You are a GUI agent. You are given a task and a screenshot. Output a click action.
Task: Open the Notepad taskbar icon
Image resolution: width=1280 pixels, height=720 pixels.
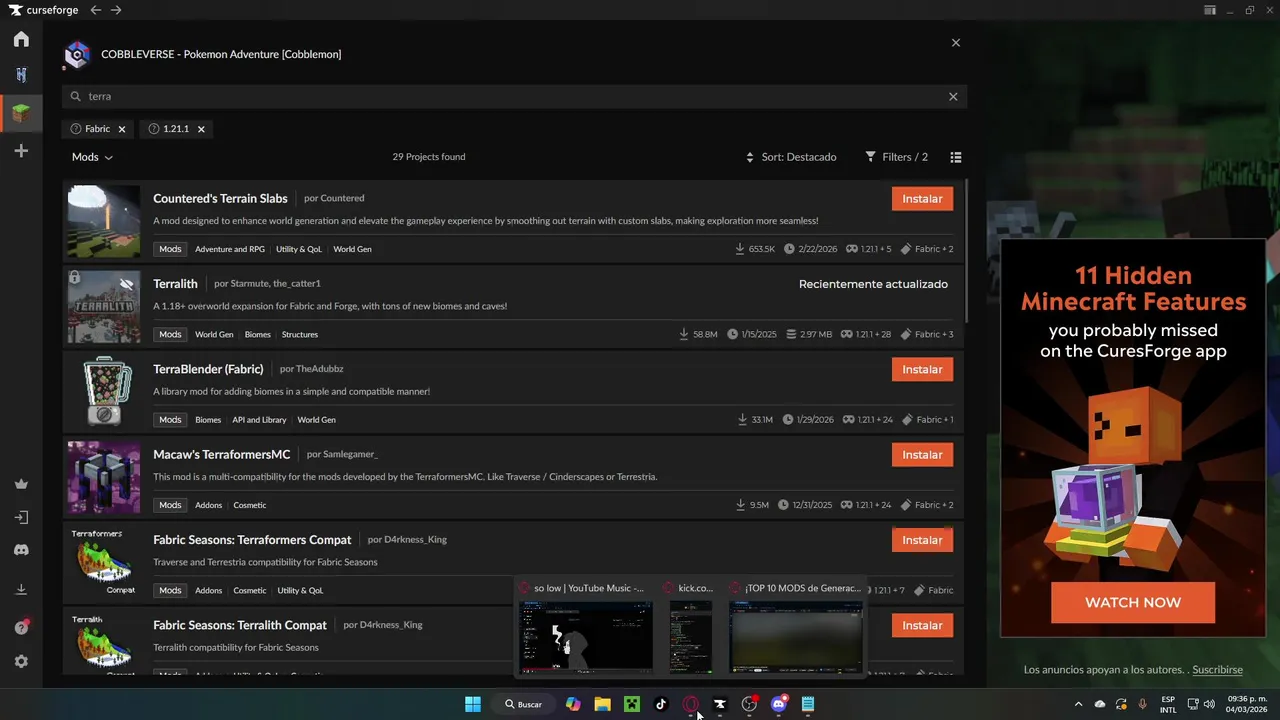(808, 704)
